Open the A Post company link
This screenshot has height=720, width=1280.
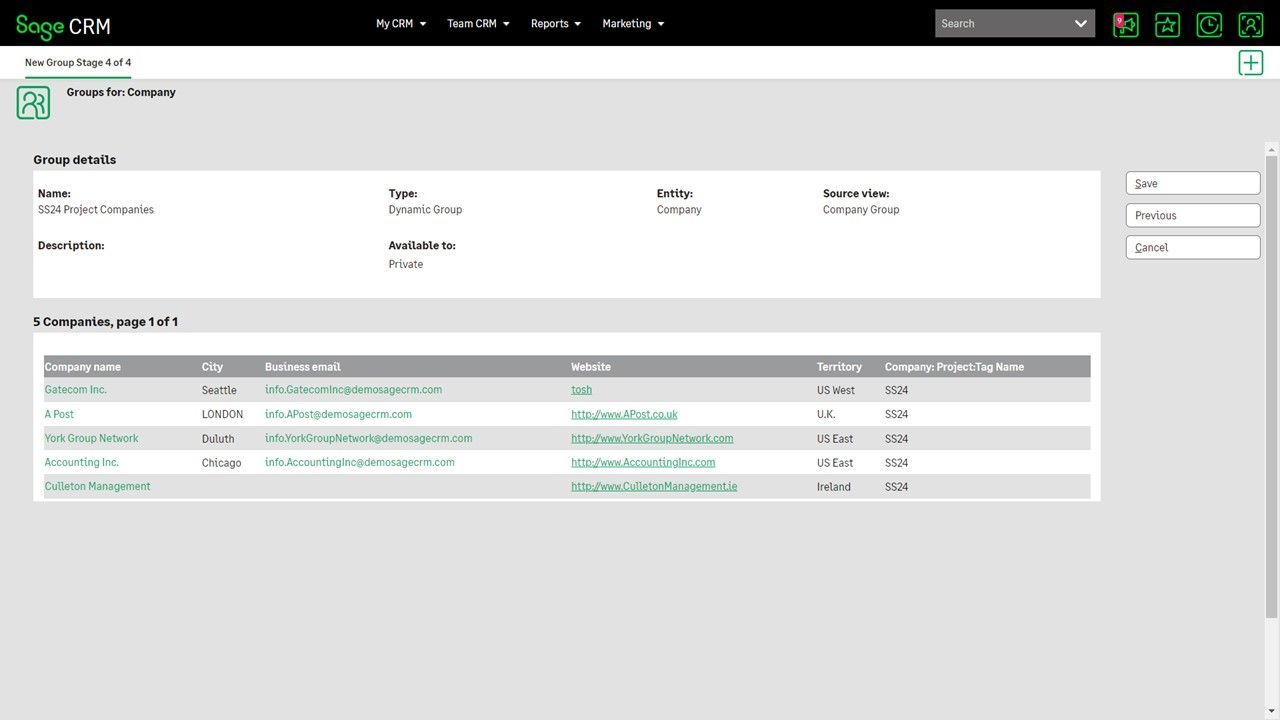pos(59,414)
